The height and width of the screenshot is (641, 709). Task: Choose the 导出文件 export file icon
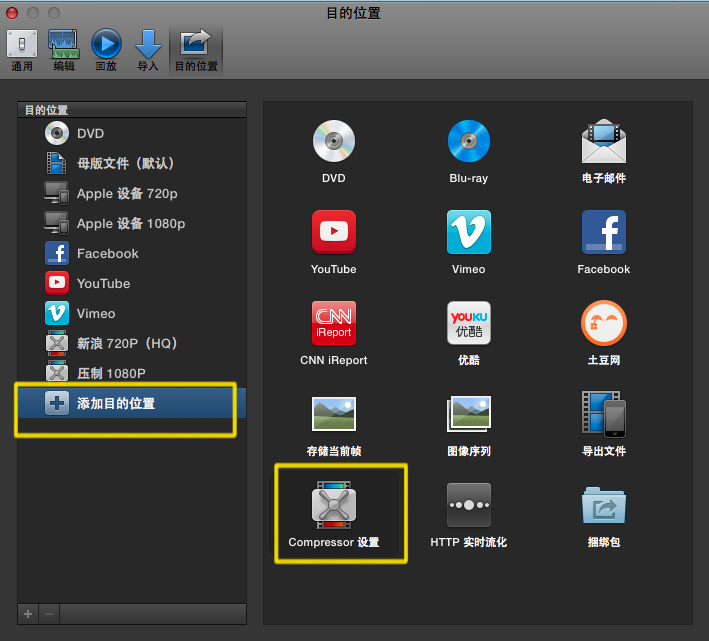coord(603,414)
